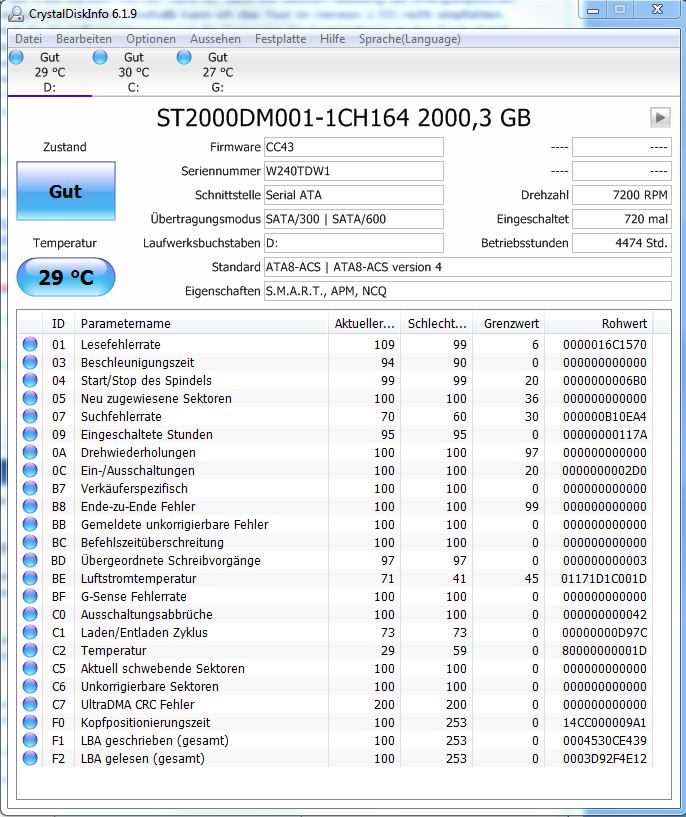686x817 pixels.
Task: Open the Sprache(Language) menu
Action: [x=409, y=39]
